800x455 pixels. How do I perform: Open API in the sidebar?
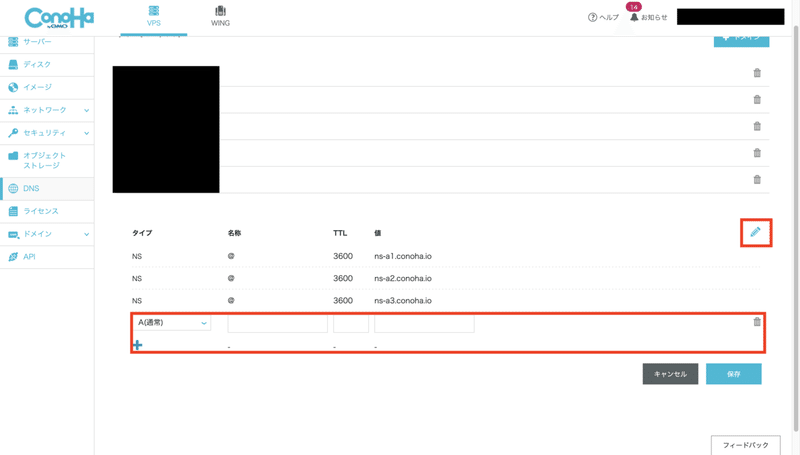47,257
